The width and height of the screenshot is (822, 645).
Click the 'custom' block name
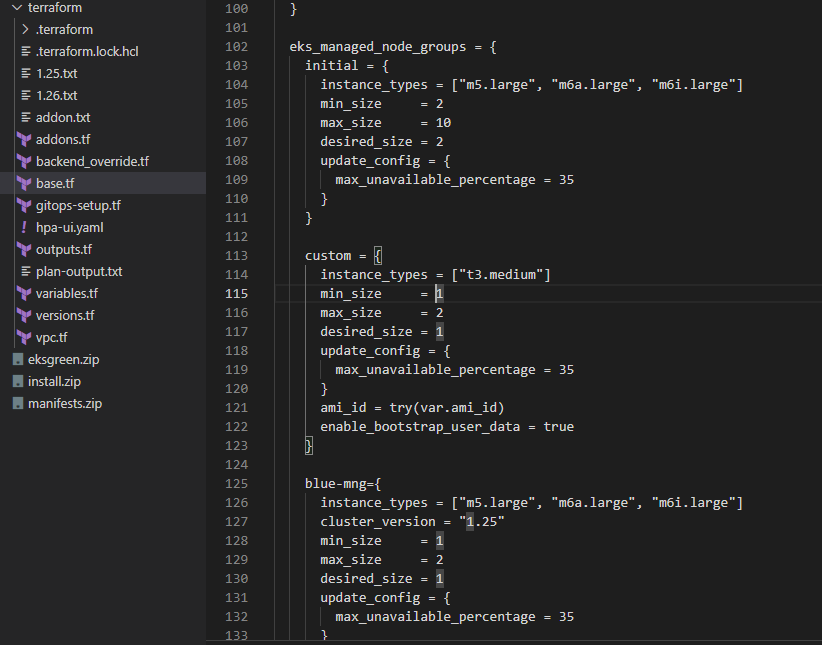pyautogui.click(x=328, y=256)
